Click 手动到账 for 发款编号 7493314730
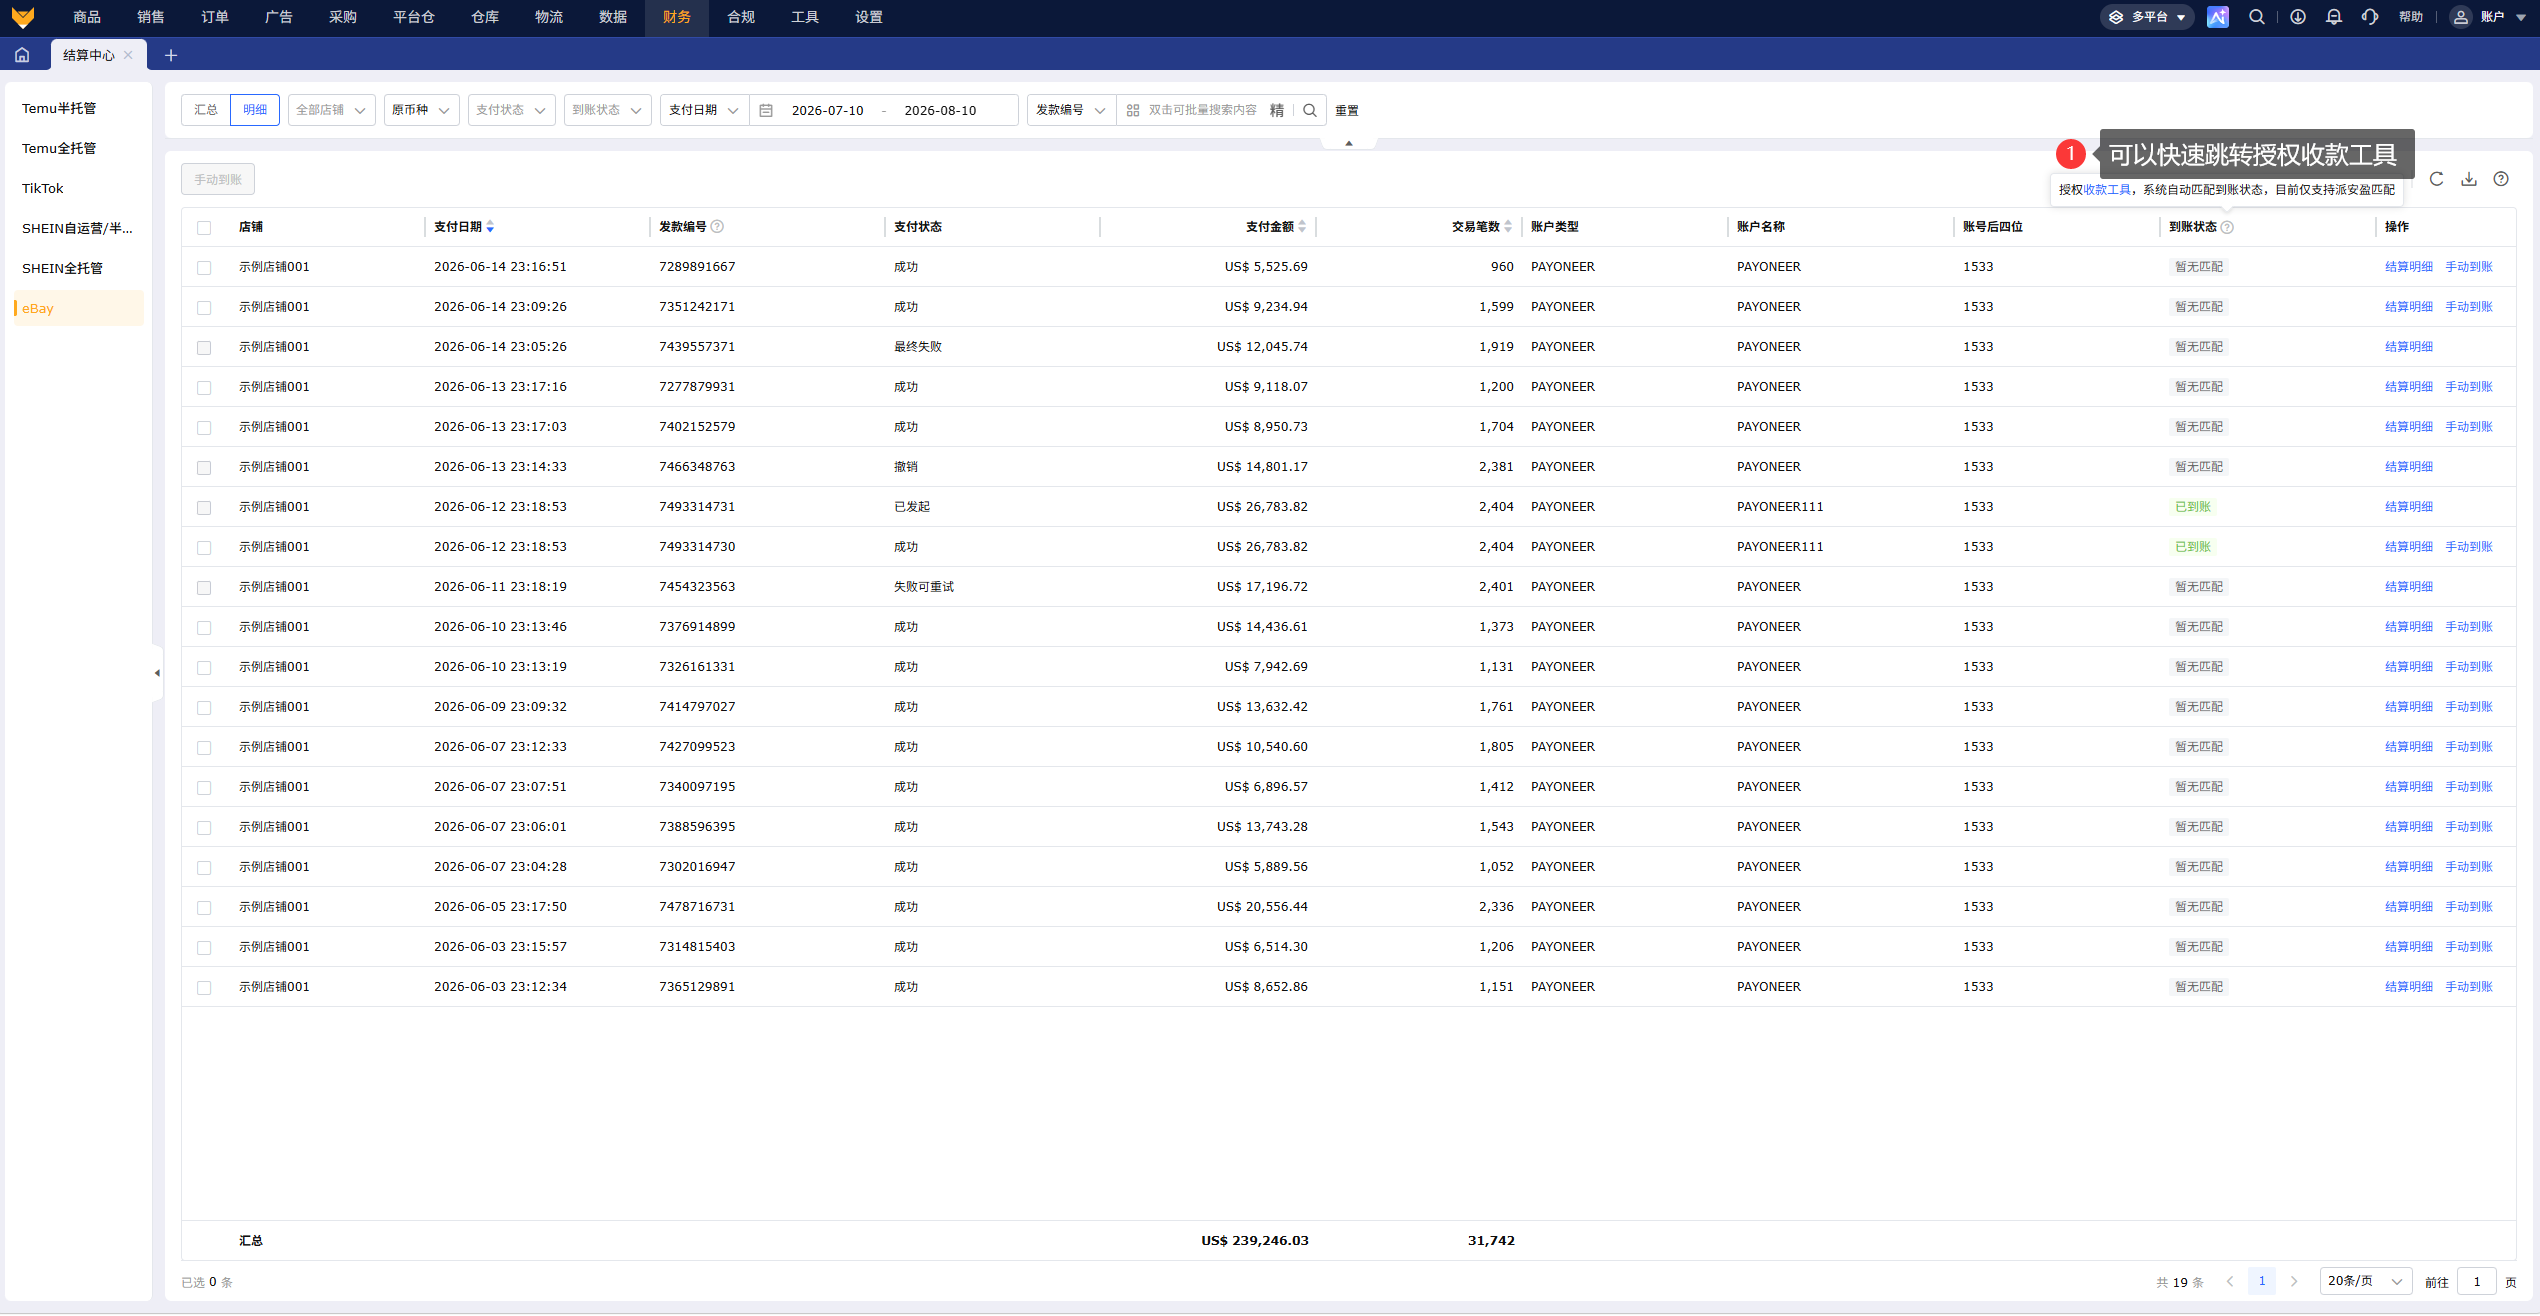2540x1316 pixels. [x=2469, y=547]
